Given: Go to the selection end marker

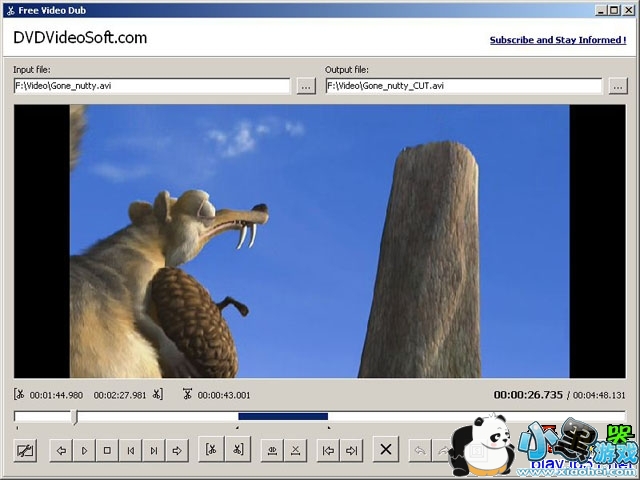Looking at the screenshot, I should pos(351,451).
